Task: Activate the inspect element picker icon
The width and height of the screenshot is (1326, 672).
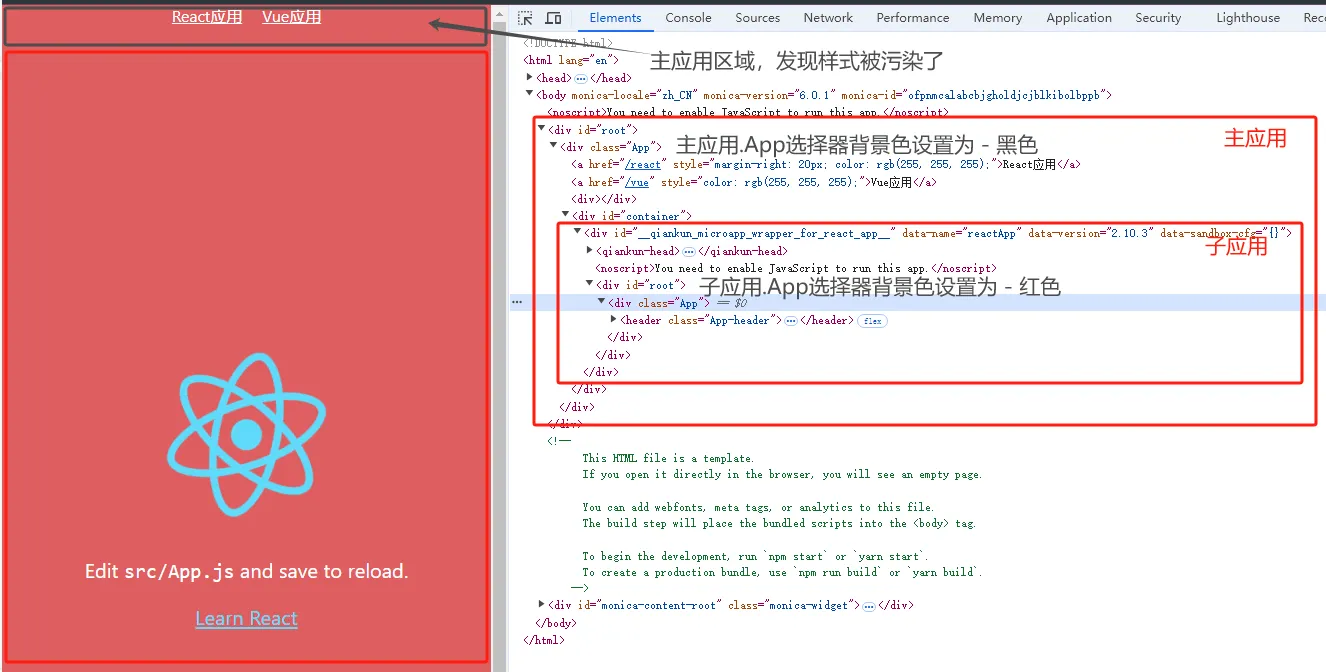Action: tap(525, 18)
